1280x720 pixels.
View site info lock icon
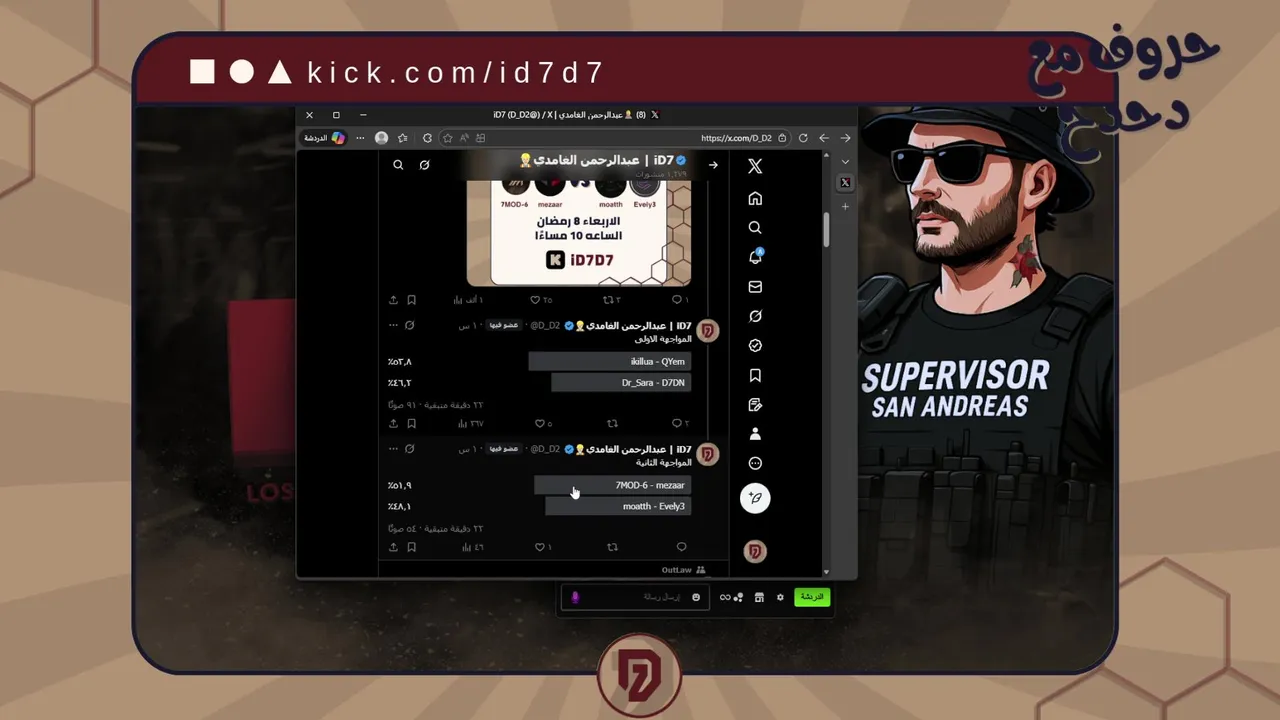[783, 138]
